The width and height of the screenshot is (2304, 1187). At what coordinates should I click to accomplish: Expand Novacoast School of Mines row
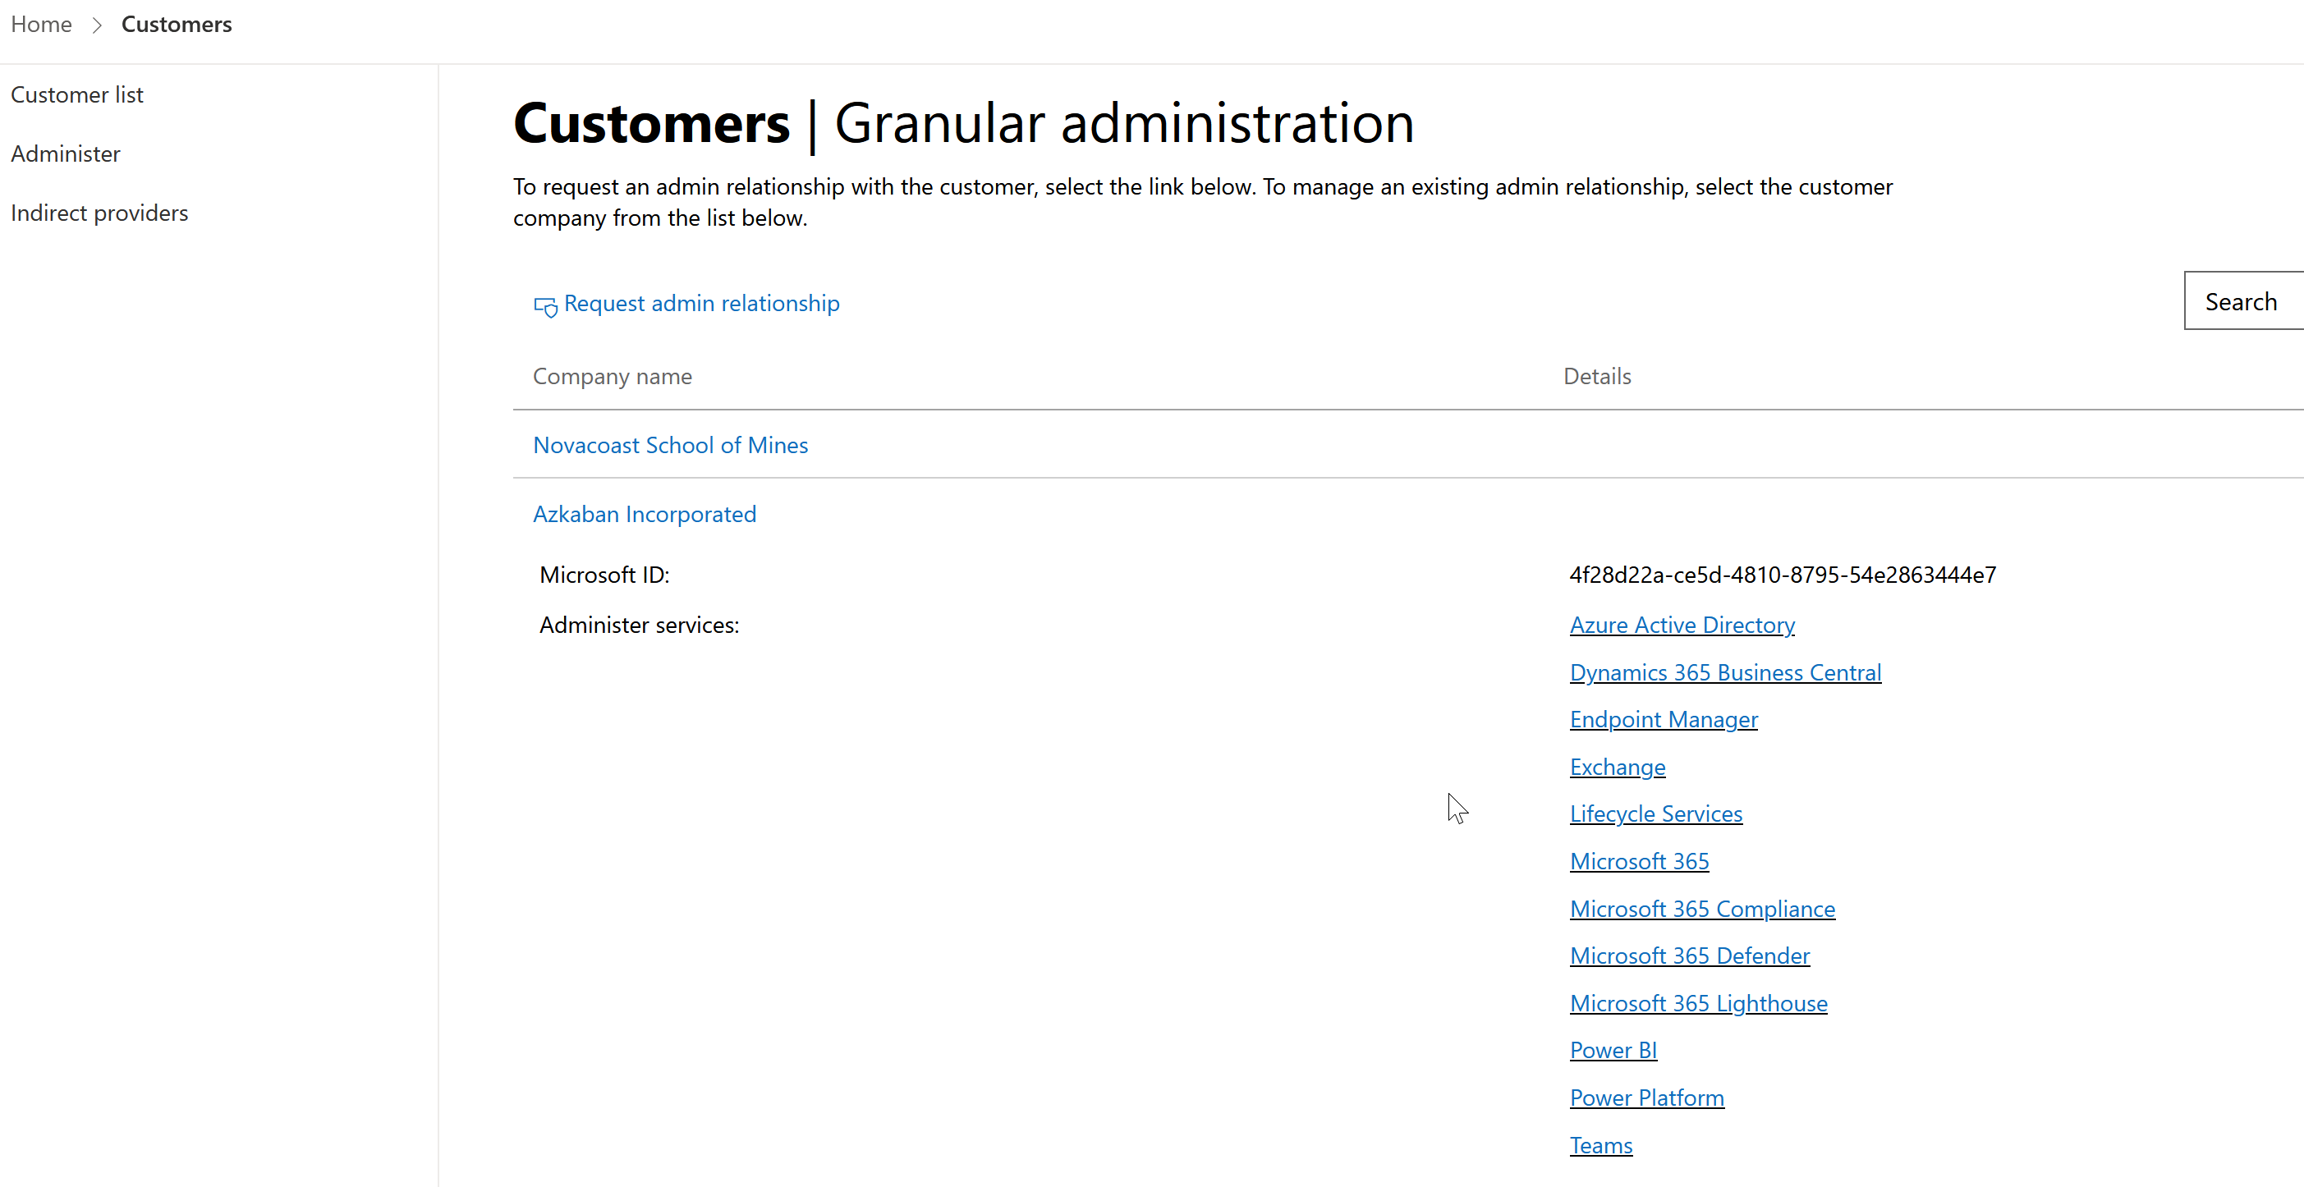pyautogui.click(x=670, y=445)
